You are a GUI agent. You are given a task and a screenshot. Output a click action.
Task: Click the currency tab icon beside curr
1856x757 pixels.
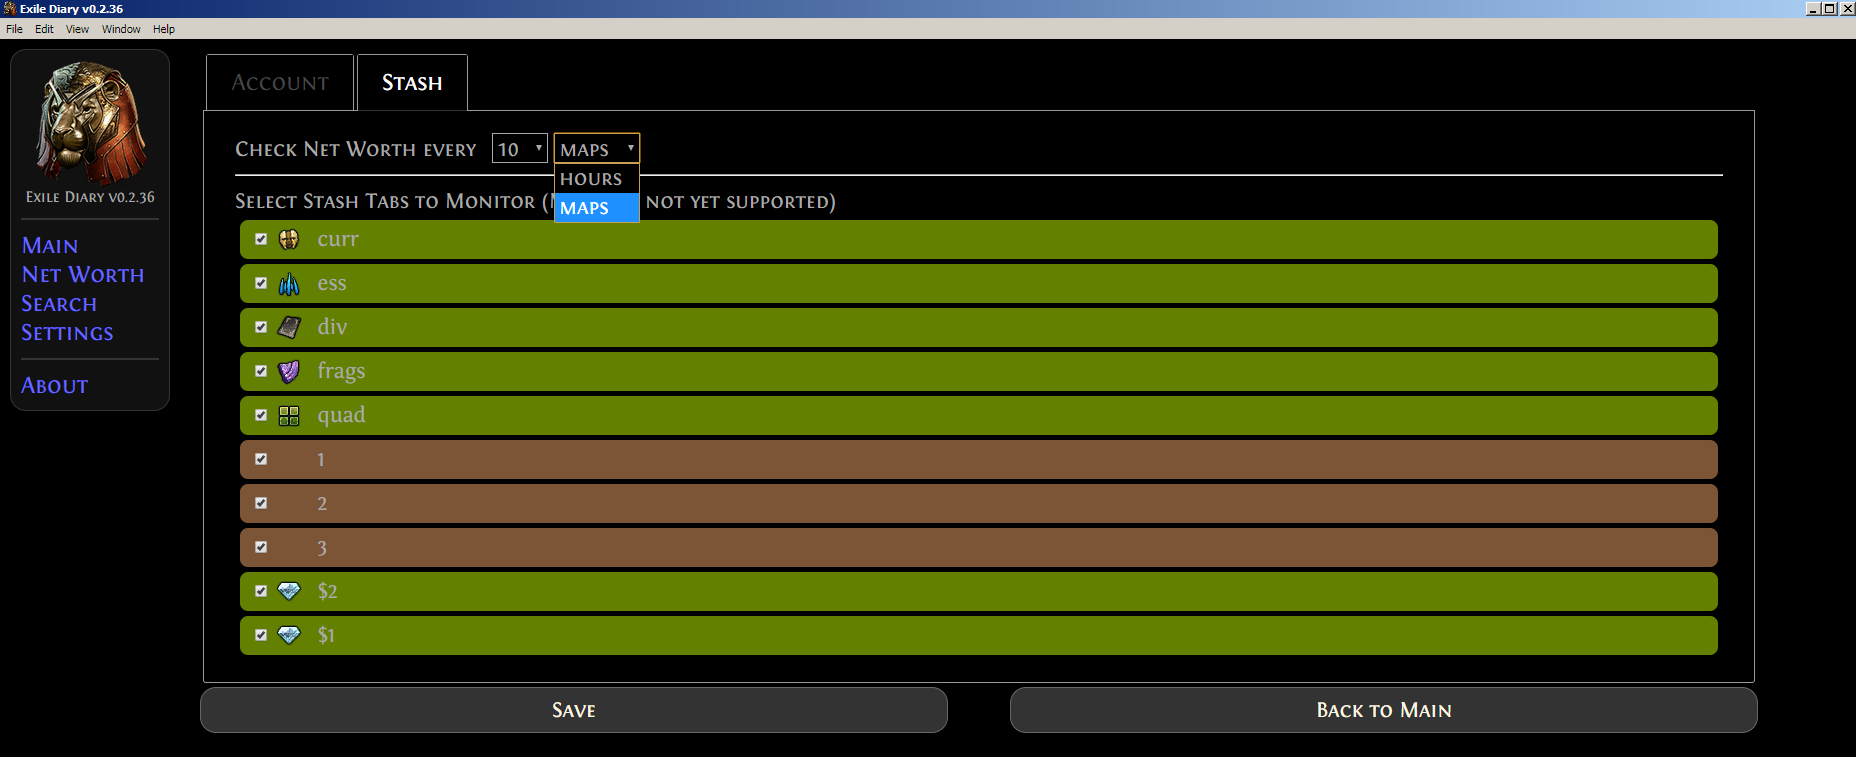click(x=289, y=239)
